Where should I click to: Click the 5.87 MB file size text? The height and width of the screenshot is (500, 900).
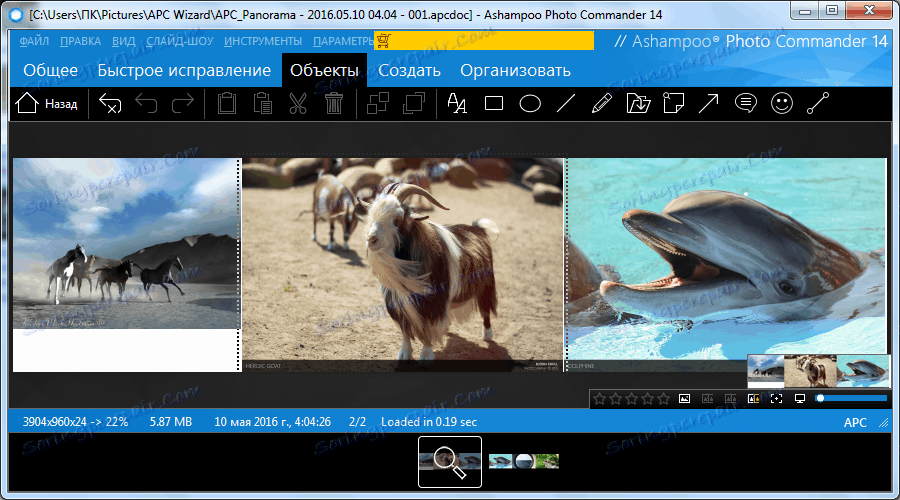coord(171,422)
